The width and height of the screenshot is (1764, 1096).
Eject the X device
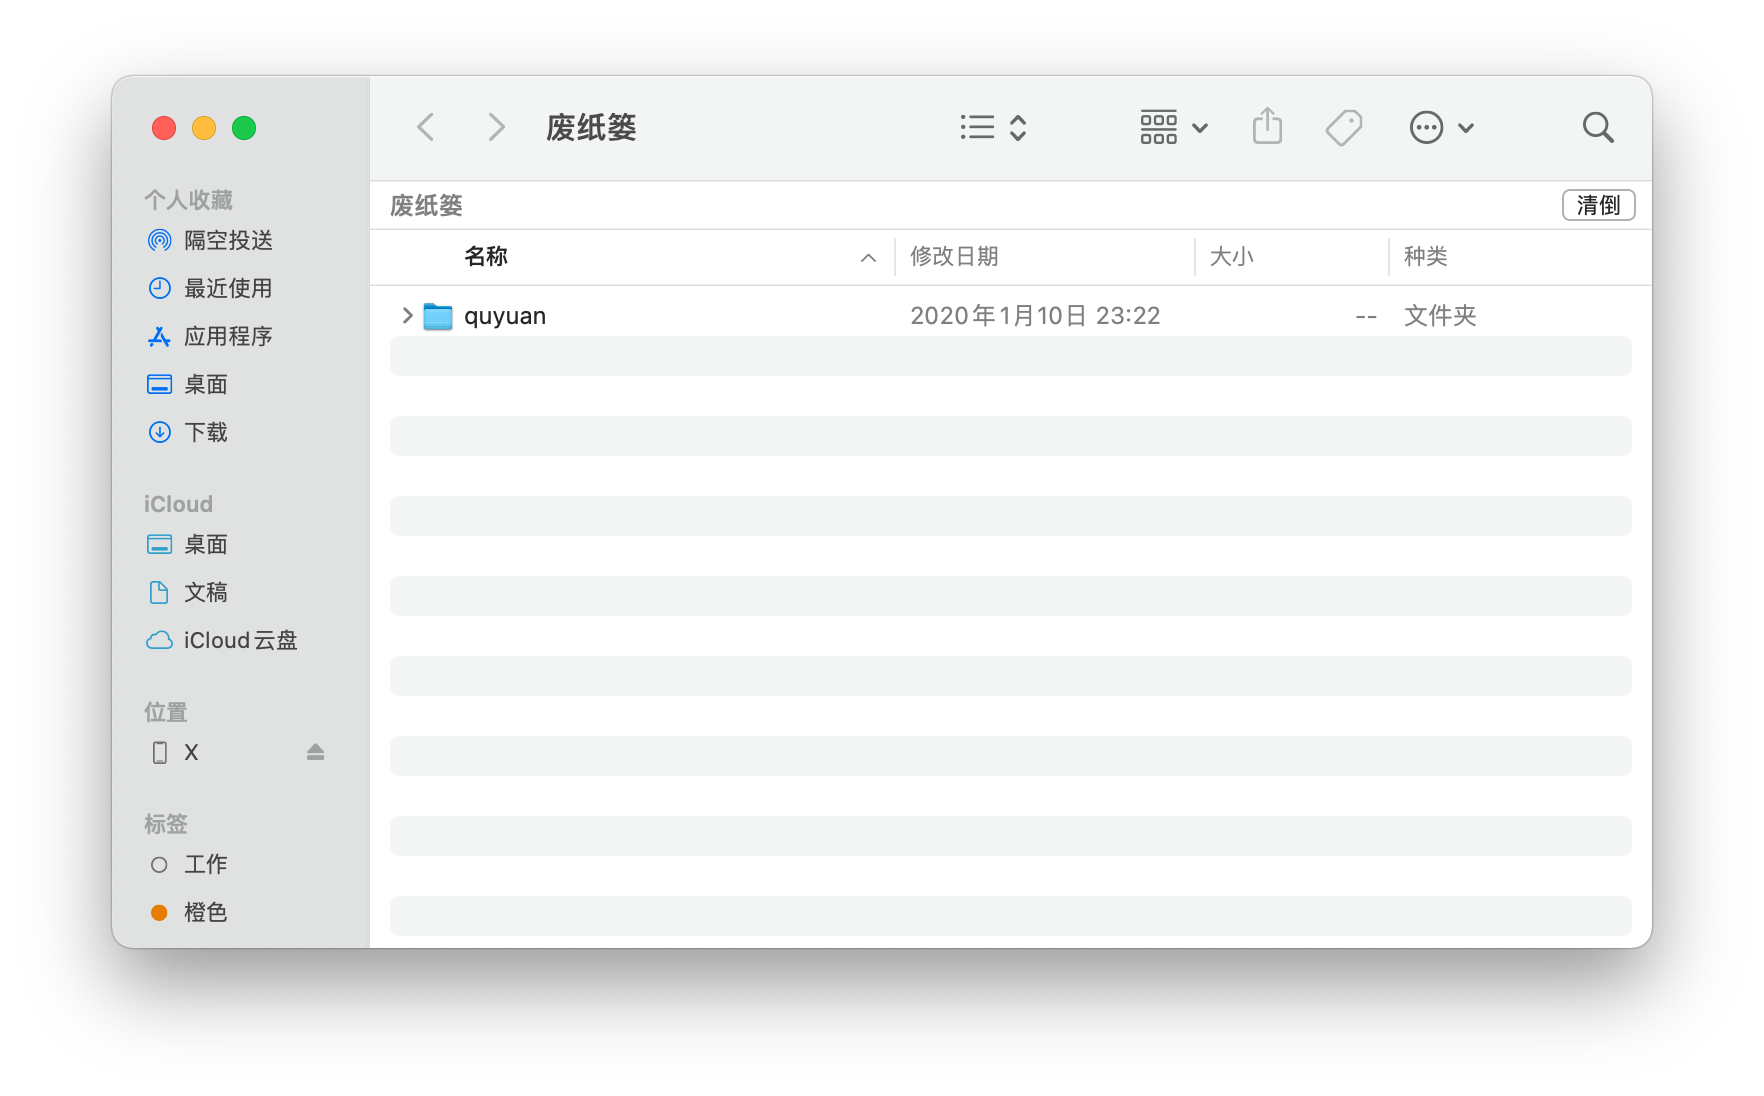tap(315, 752)
